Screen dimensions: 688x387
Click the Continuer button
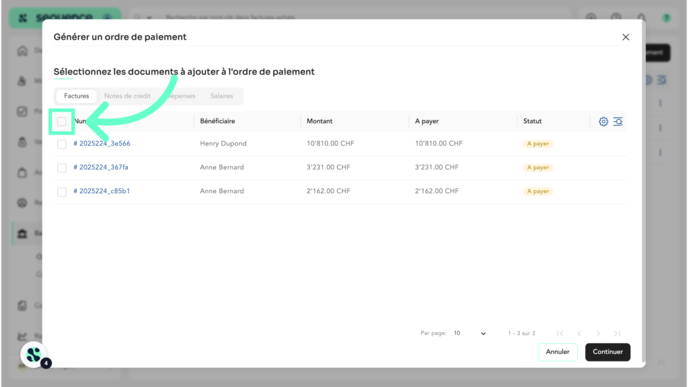[x=608, y=352]
